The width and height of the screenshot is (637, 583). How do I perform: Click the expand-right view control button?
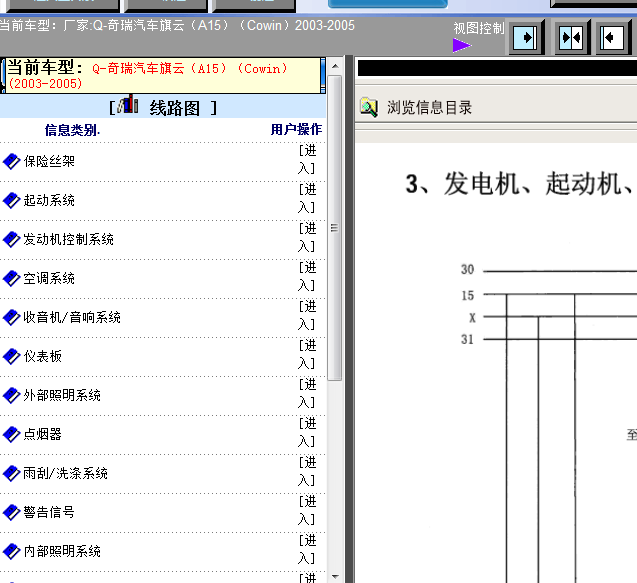(x=524, y=38)
